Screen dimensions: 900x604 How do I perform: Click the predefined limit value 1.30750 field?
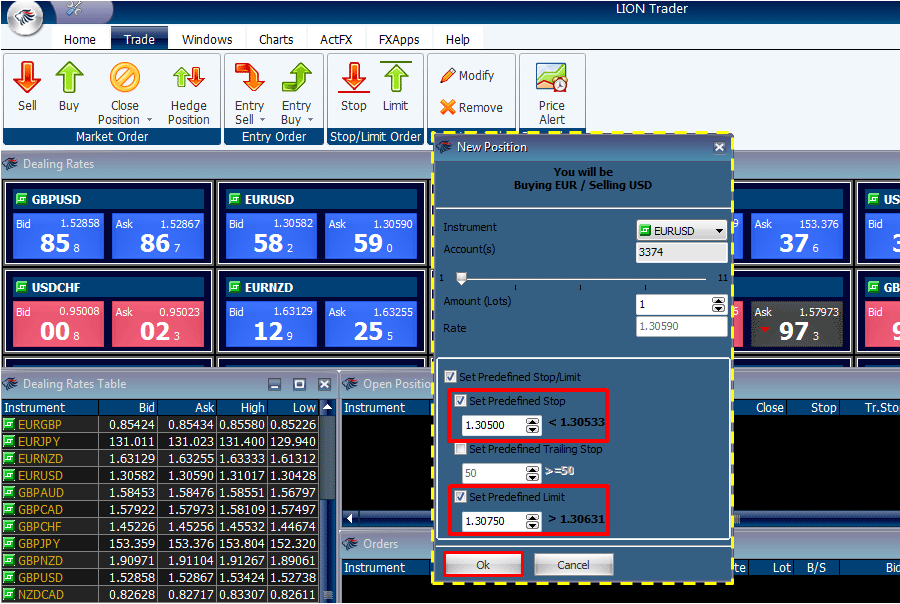494,521
